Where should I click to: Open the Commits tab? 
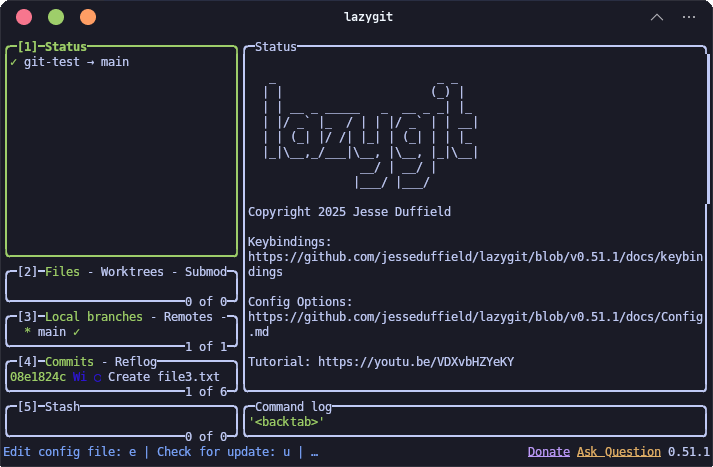69,362
